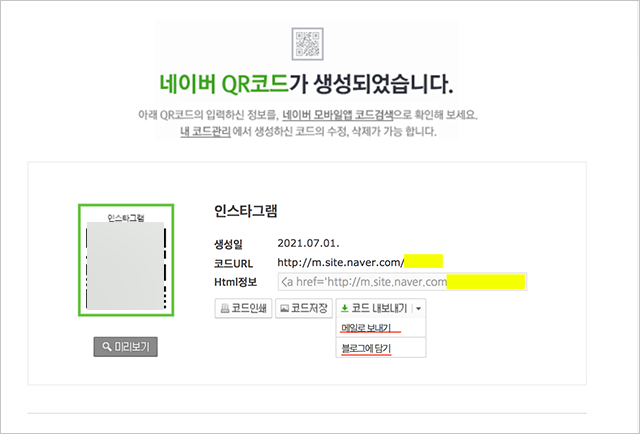Click the 코드URL label

(233, 263)
